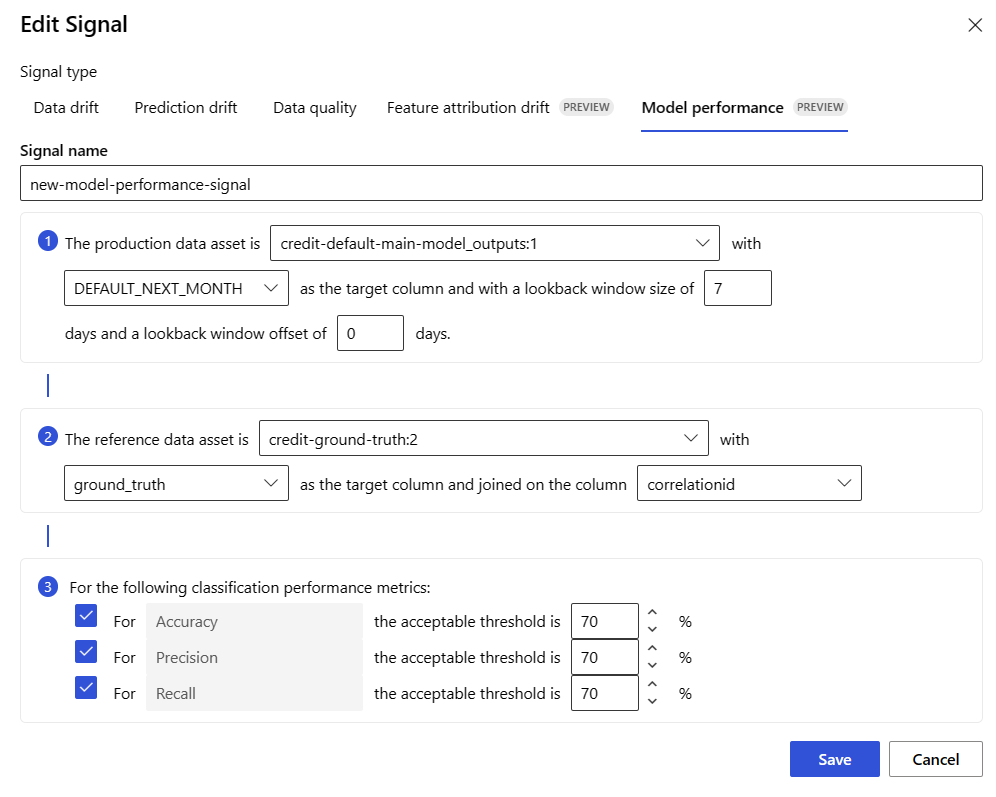The width and height of the screenshot is (996, 797).
Task: Increase the Precision threshold with up arrow
Action: (652, 649)
